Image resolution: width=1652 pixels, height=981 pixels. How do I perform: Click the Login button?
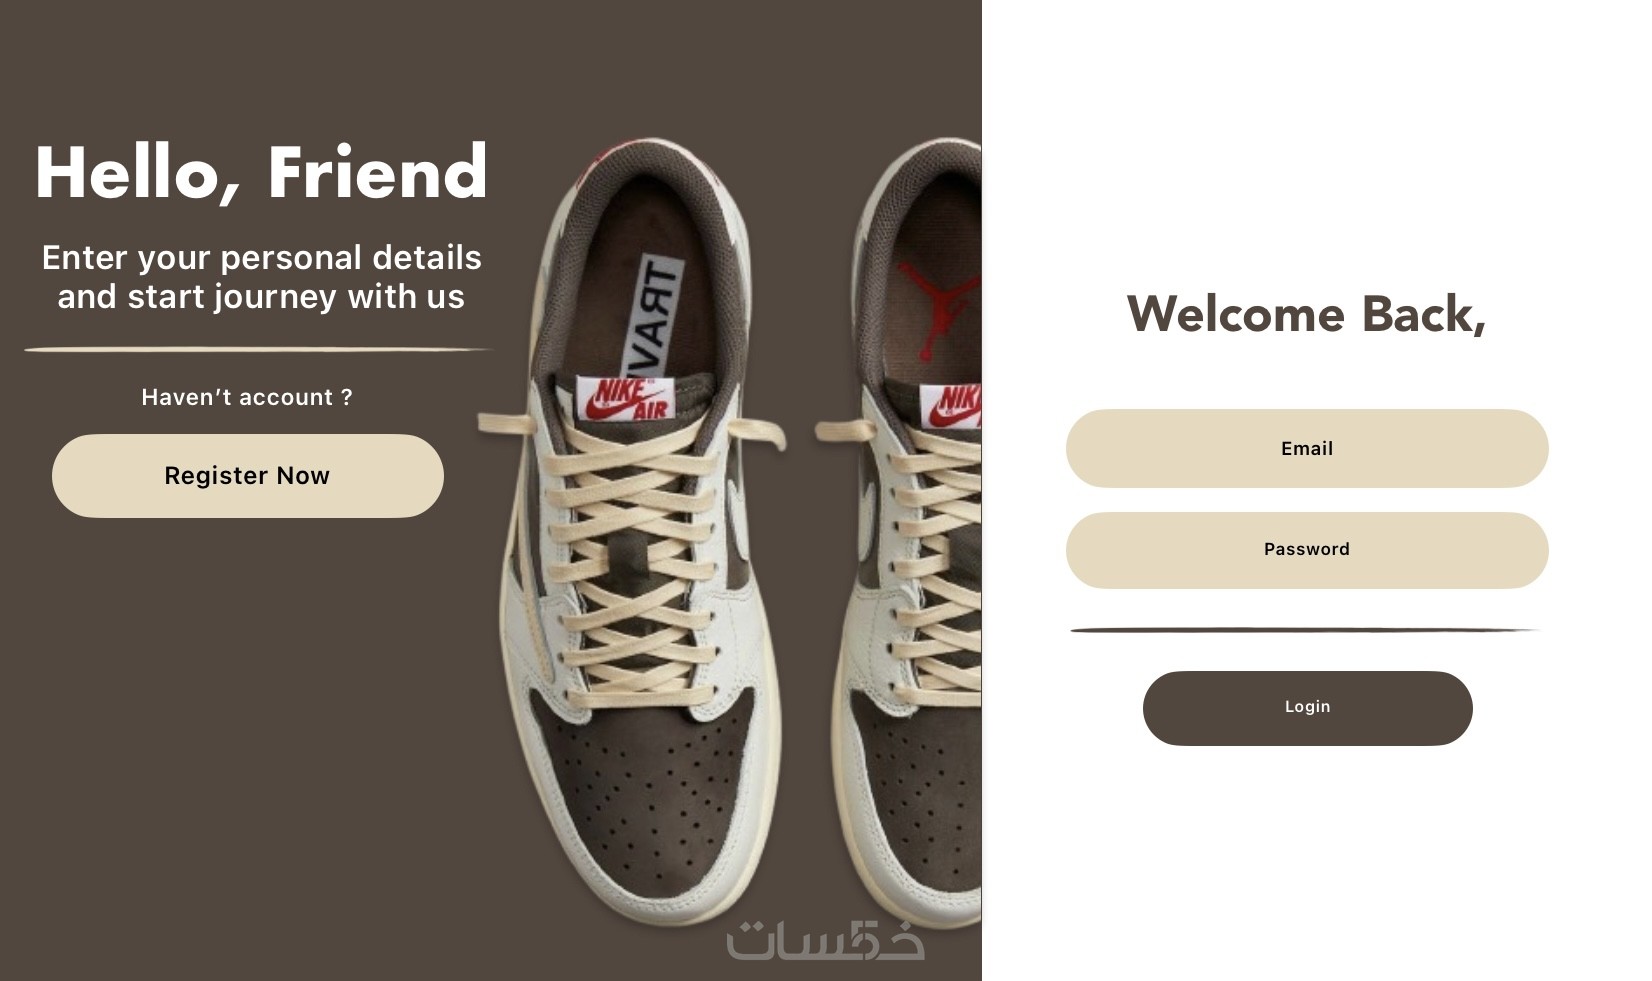click(1307, 708)
